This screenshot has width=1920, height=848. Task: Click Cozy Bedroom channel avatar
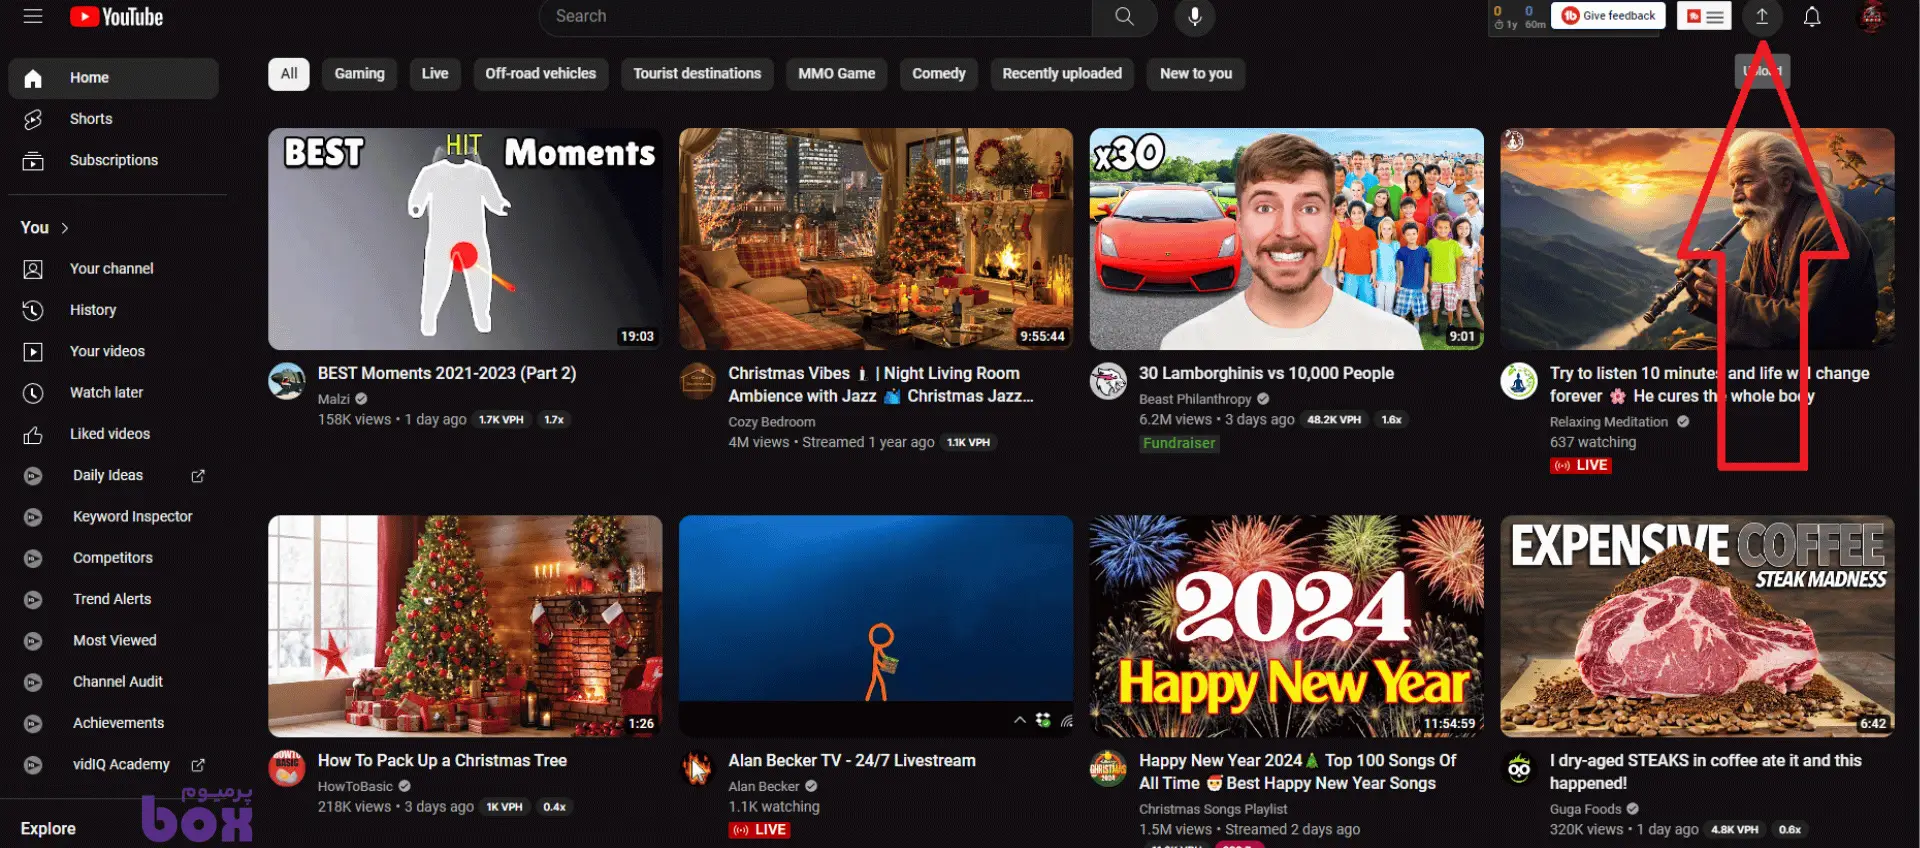coord(698,381)
